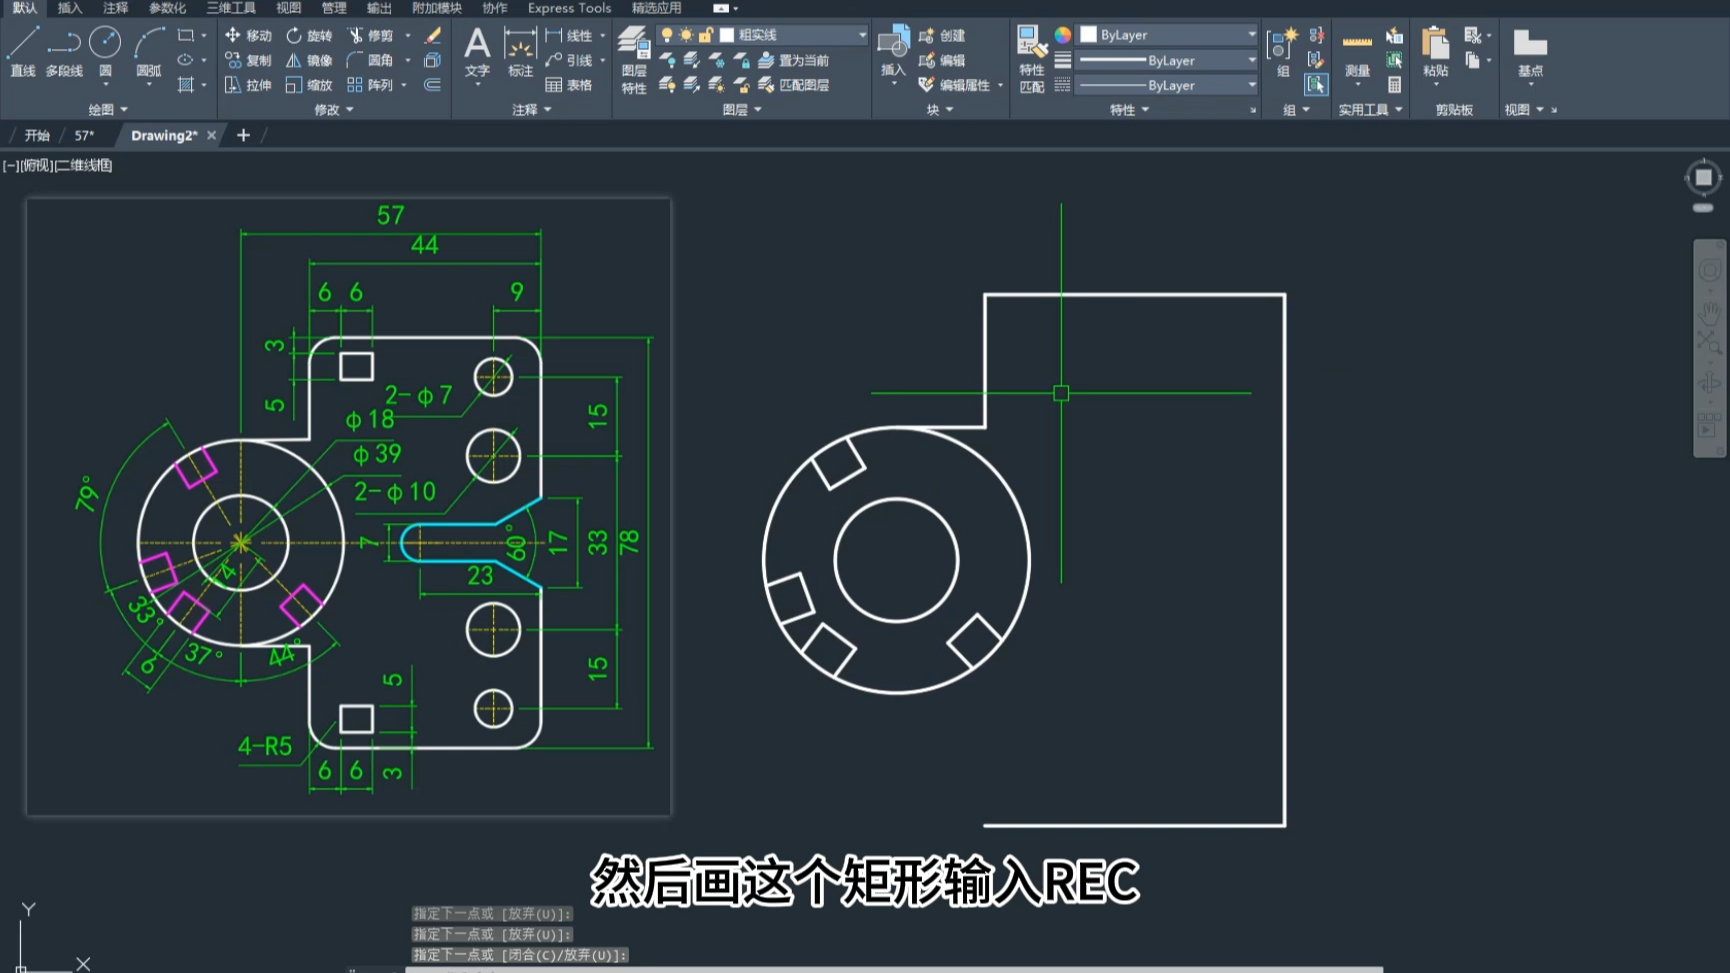Open the Express Tools ribbon tab
The image size is (1730, 973).
(x=569, y=8)
